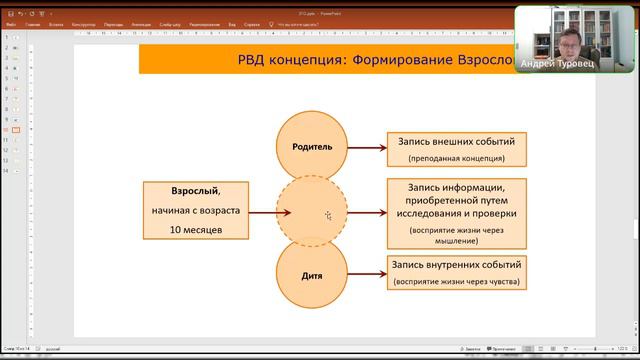Select arrow from Взрослый box into dashed circle
Viewport: 640px width, 360px height.
[x=269, y=213]
